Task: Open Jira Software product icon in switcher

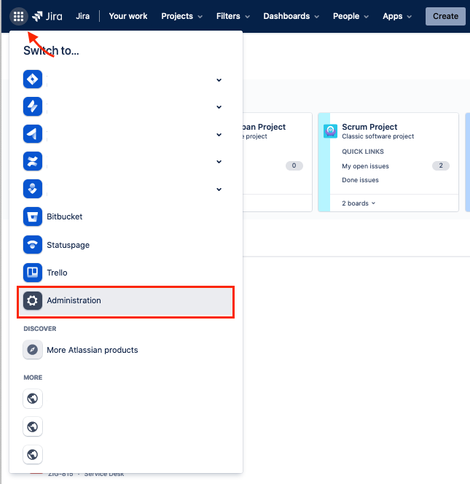Action: [33, 79]
